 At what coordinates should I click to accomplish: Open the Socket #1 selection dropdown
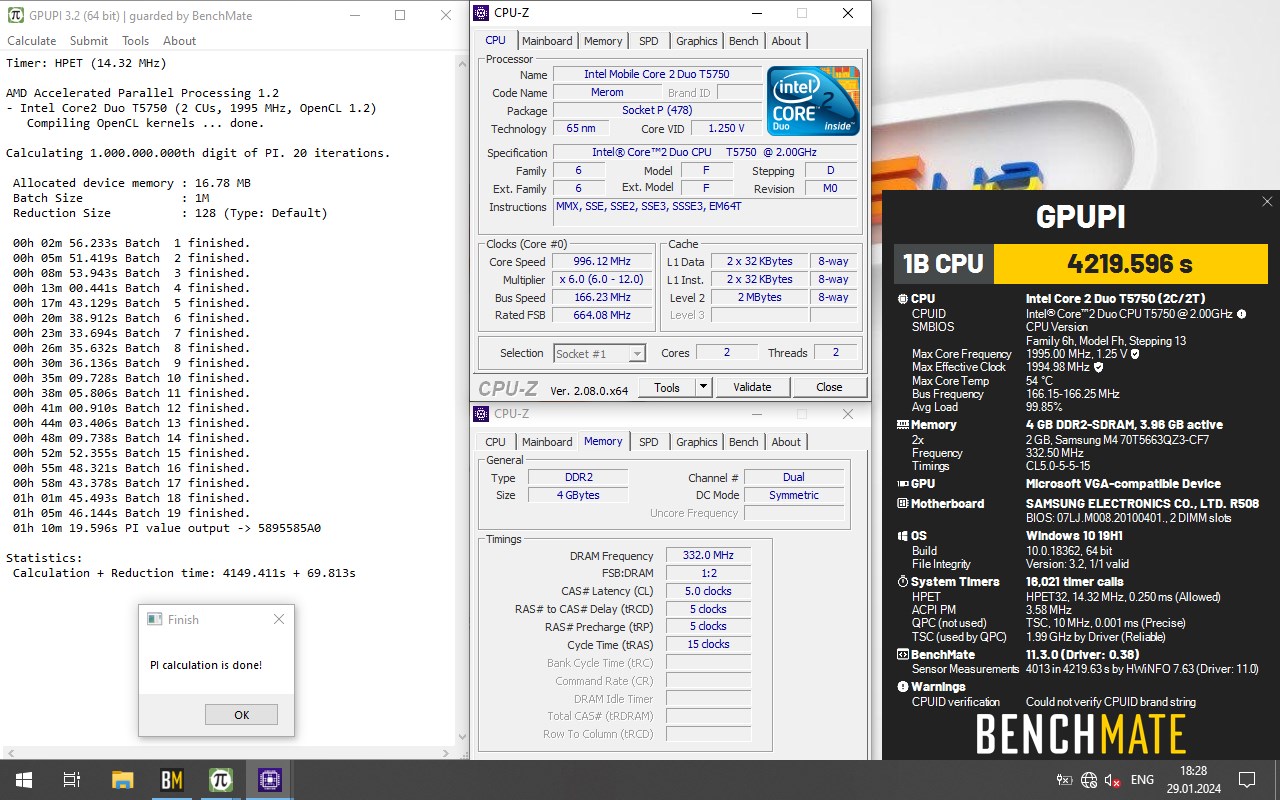pyautogui.click(x=600, y=353)
